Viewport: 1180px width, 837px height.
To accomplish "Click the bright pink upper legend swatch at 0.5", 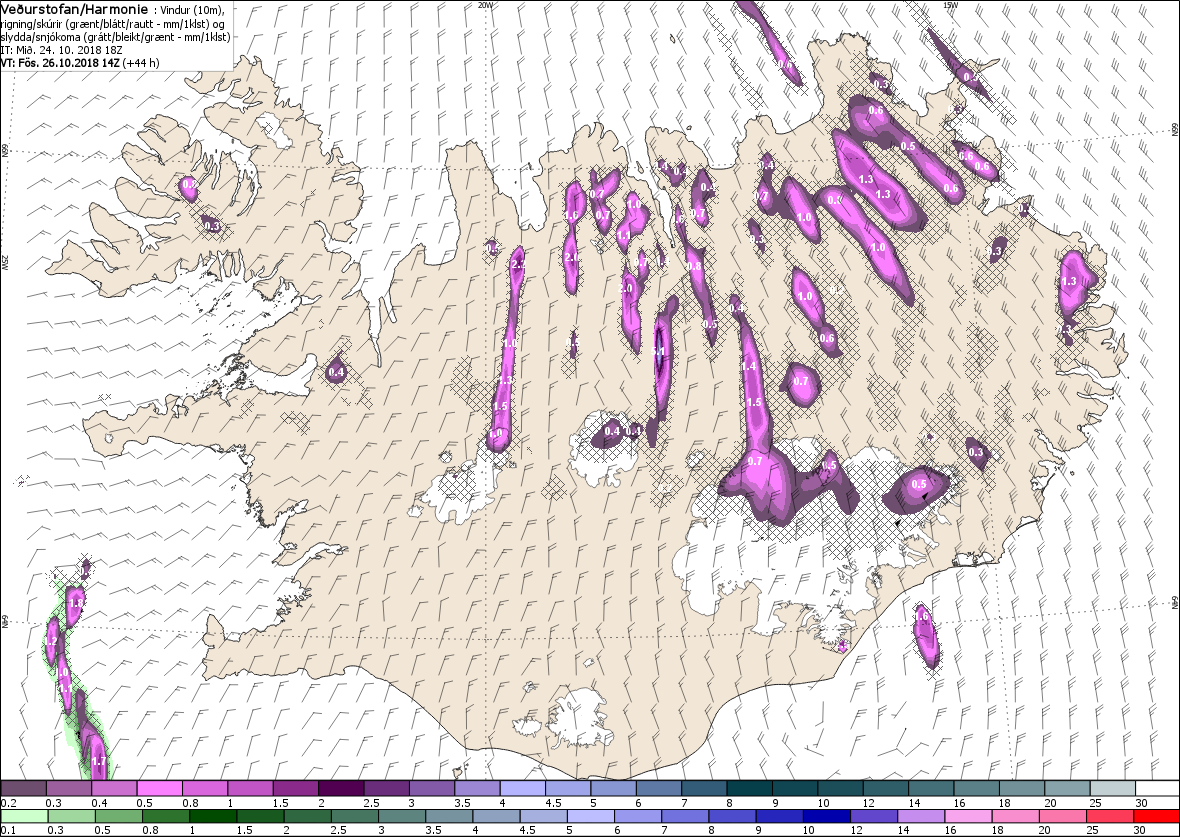I will point(160,788).
